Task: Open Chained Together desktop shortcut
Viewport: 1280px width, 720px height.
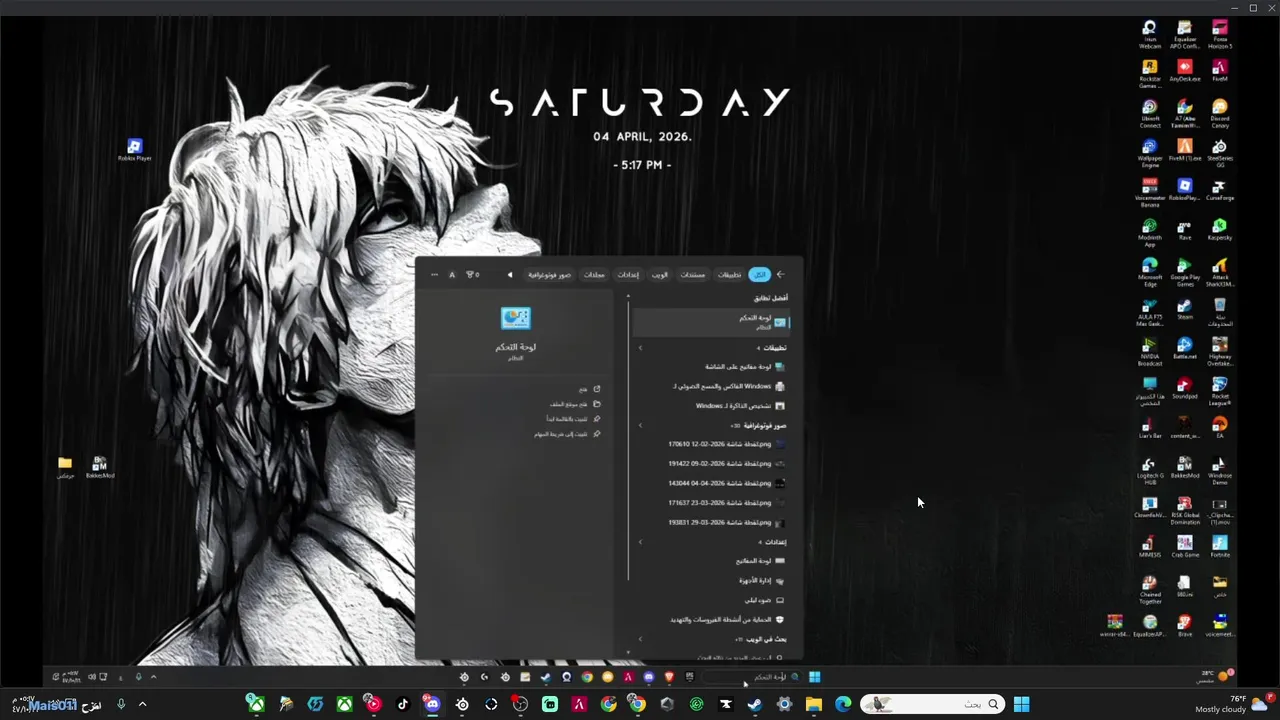Action: tap(1150, 589)
